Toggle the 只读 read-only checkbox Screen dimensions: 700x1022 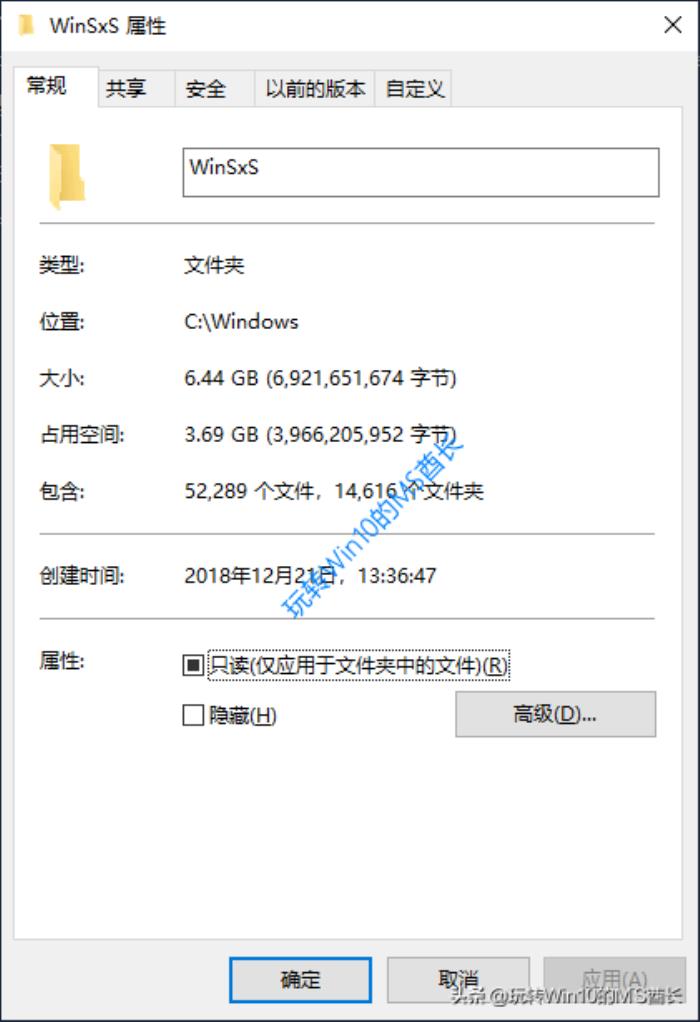(x=193, y=665)
